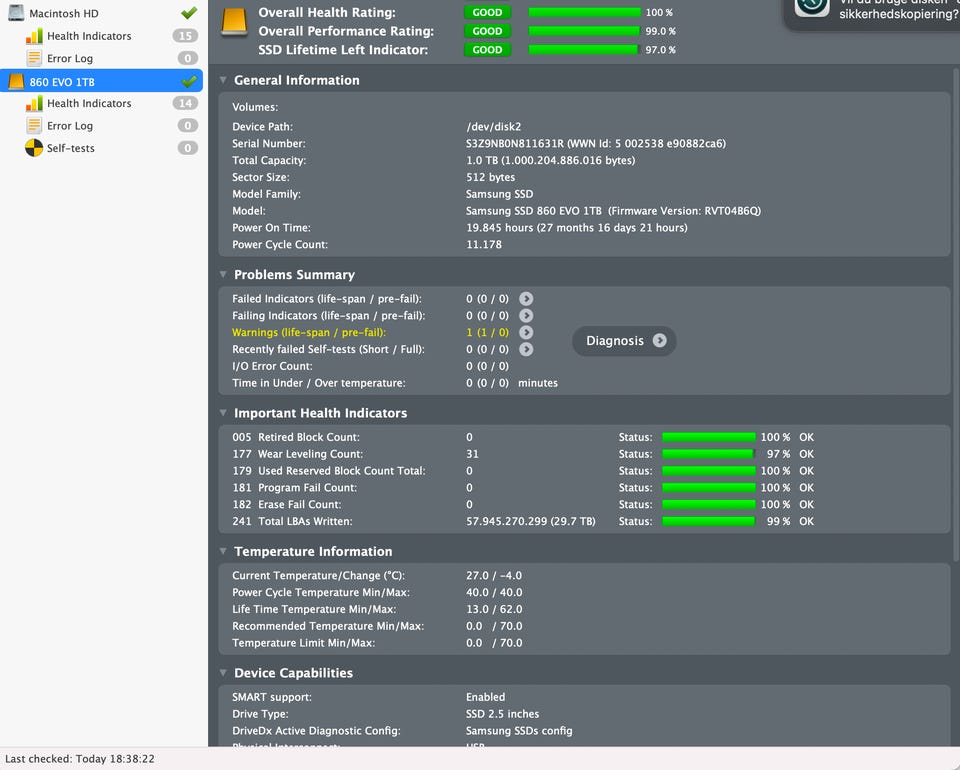Viewport: 960px width, 770px height.
Task: Click Time Machine icon in backup notification
Action: coord(812,7)
